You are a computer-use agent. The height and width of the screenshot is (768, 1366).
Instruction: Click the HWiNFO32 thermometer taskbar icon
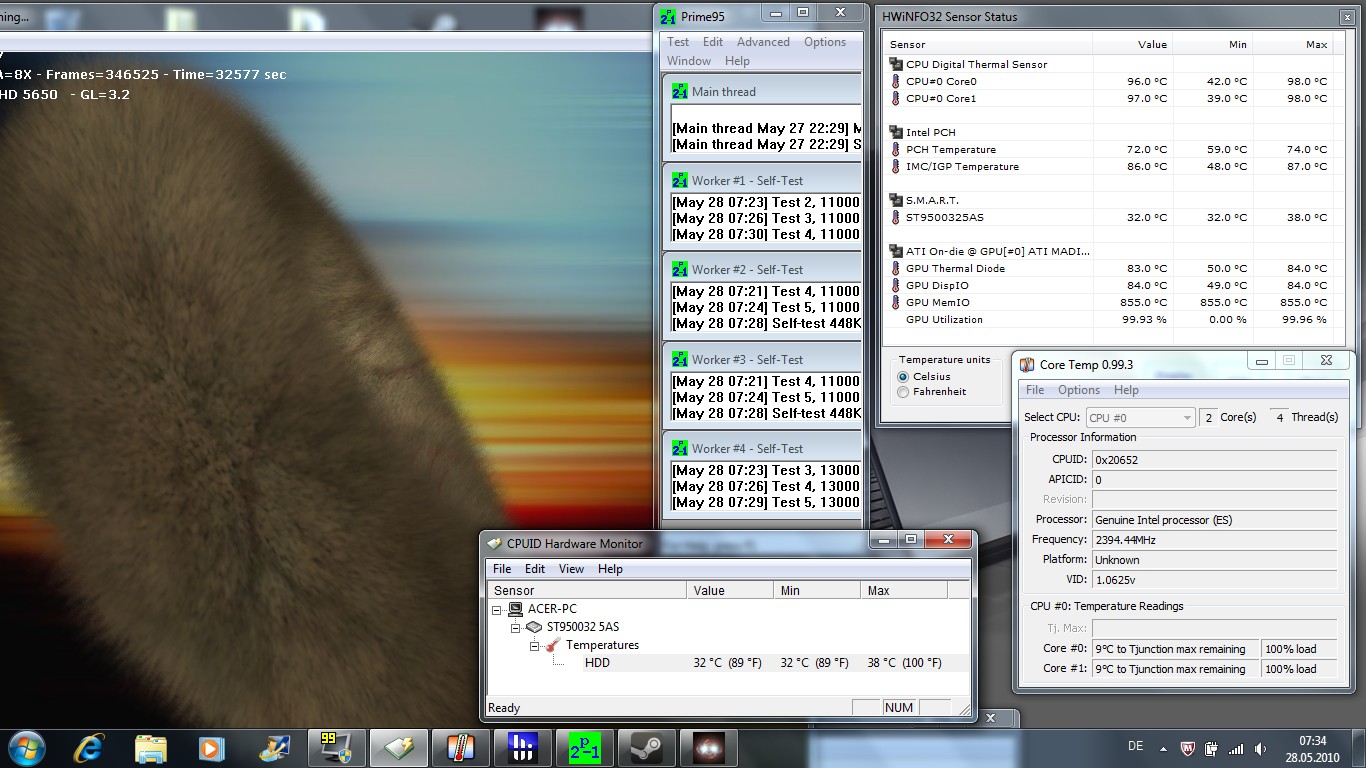[460, 748]
